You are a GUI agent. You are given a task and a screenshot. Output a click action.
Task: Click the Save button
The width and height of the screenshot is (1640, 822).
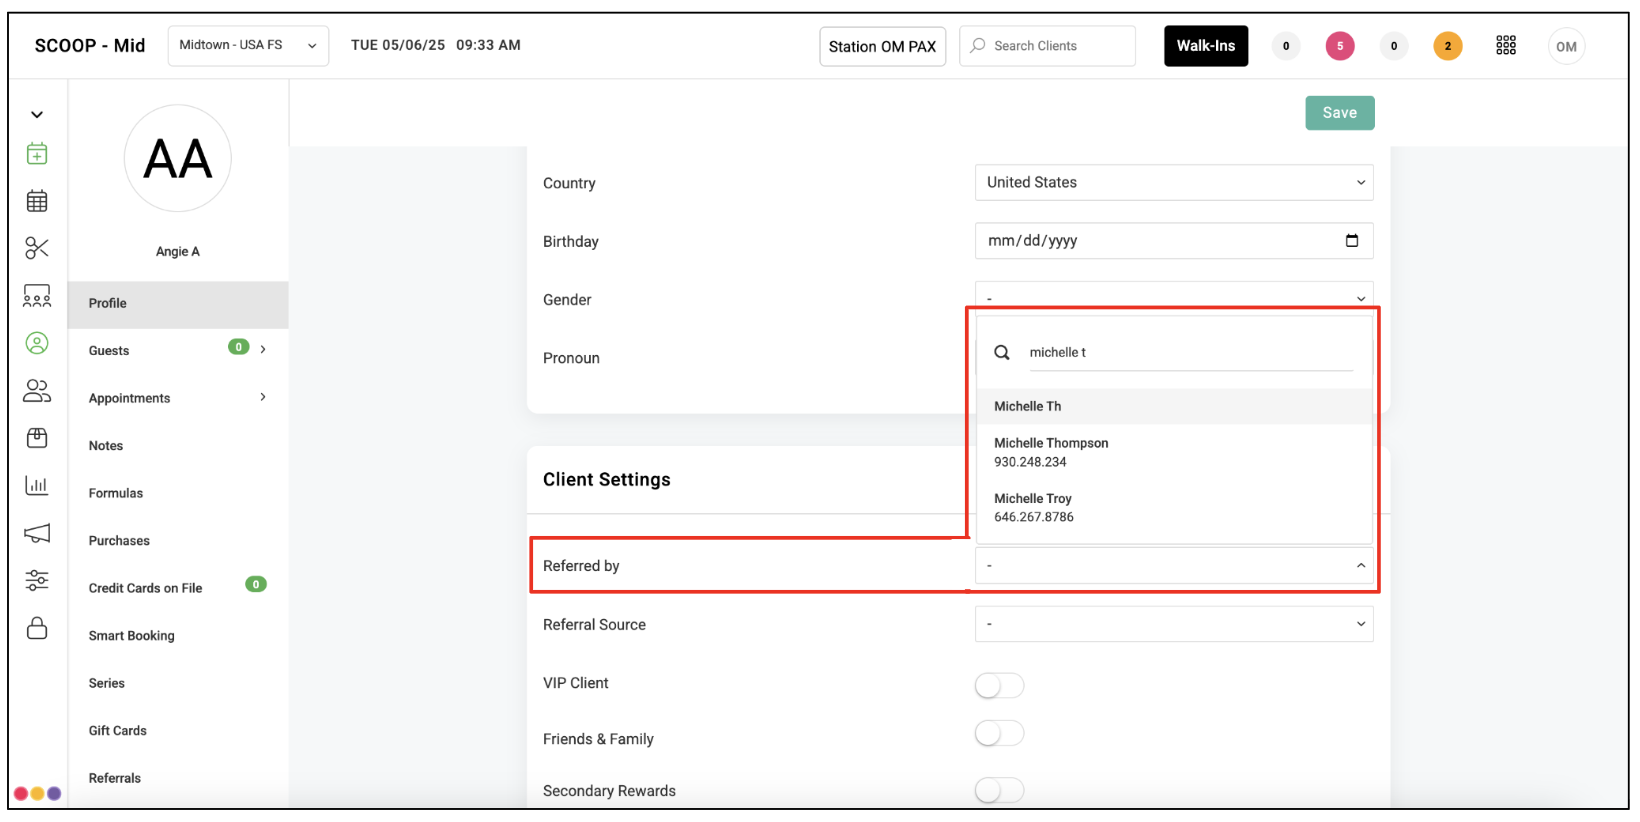click(1340, 113)
